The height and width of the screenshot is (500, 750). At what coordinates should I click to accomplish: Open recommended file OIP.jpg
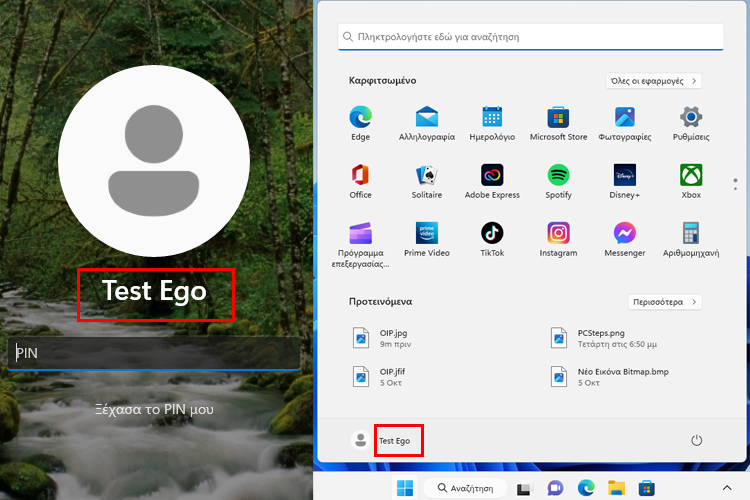382,338
